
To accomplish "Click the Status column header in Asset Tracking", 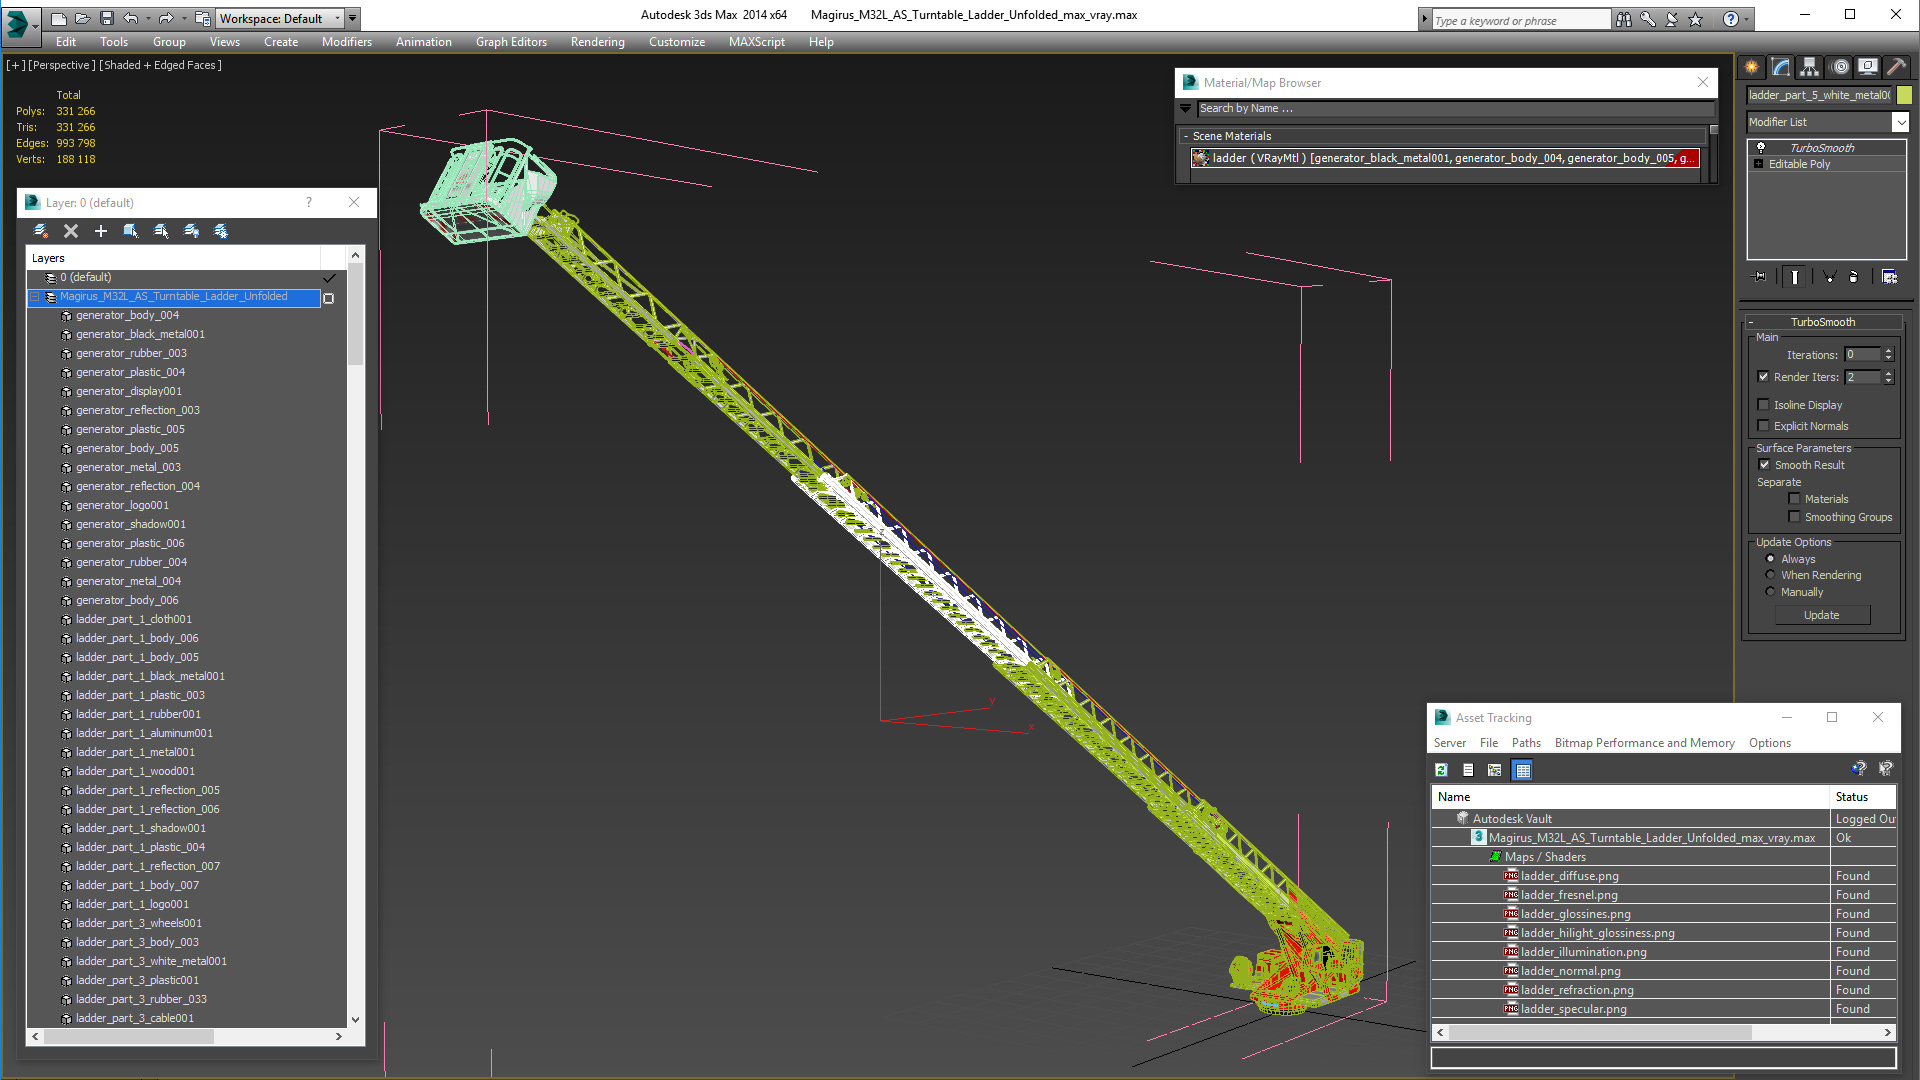I will pyautogui.click(x=1863, y=797).
